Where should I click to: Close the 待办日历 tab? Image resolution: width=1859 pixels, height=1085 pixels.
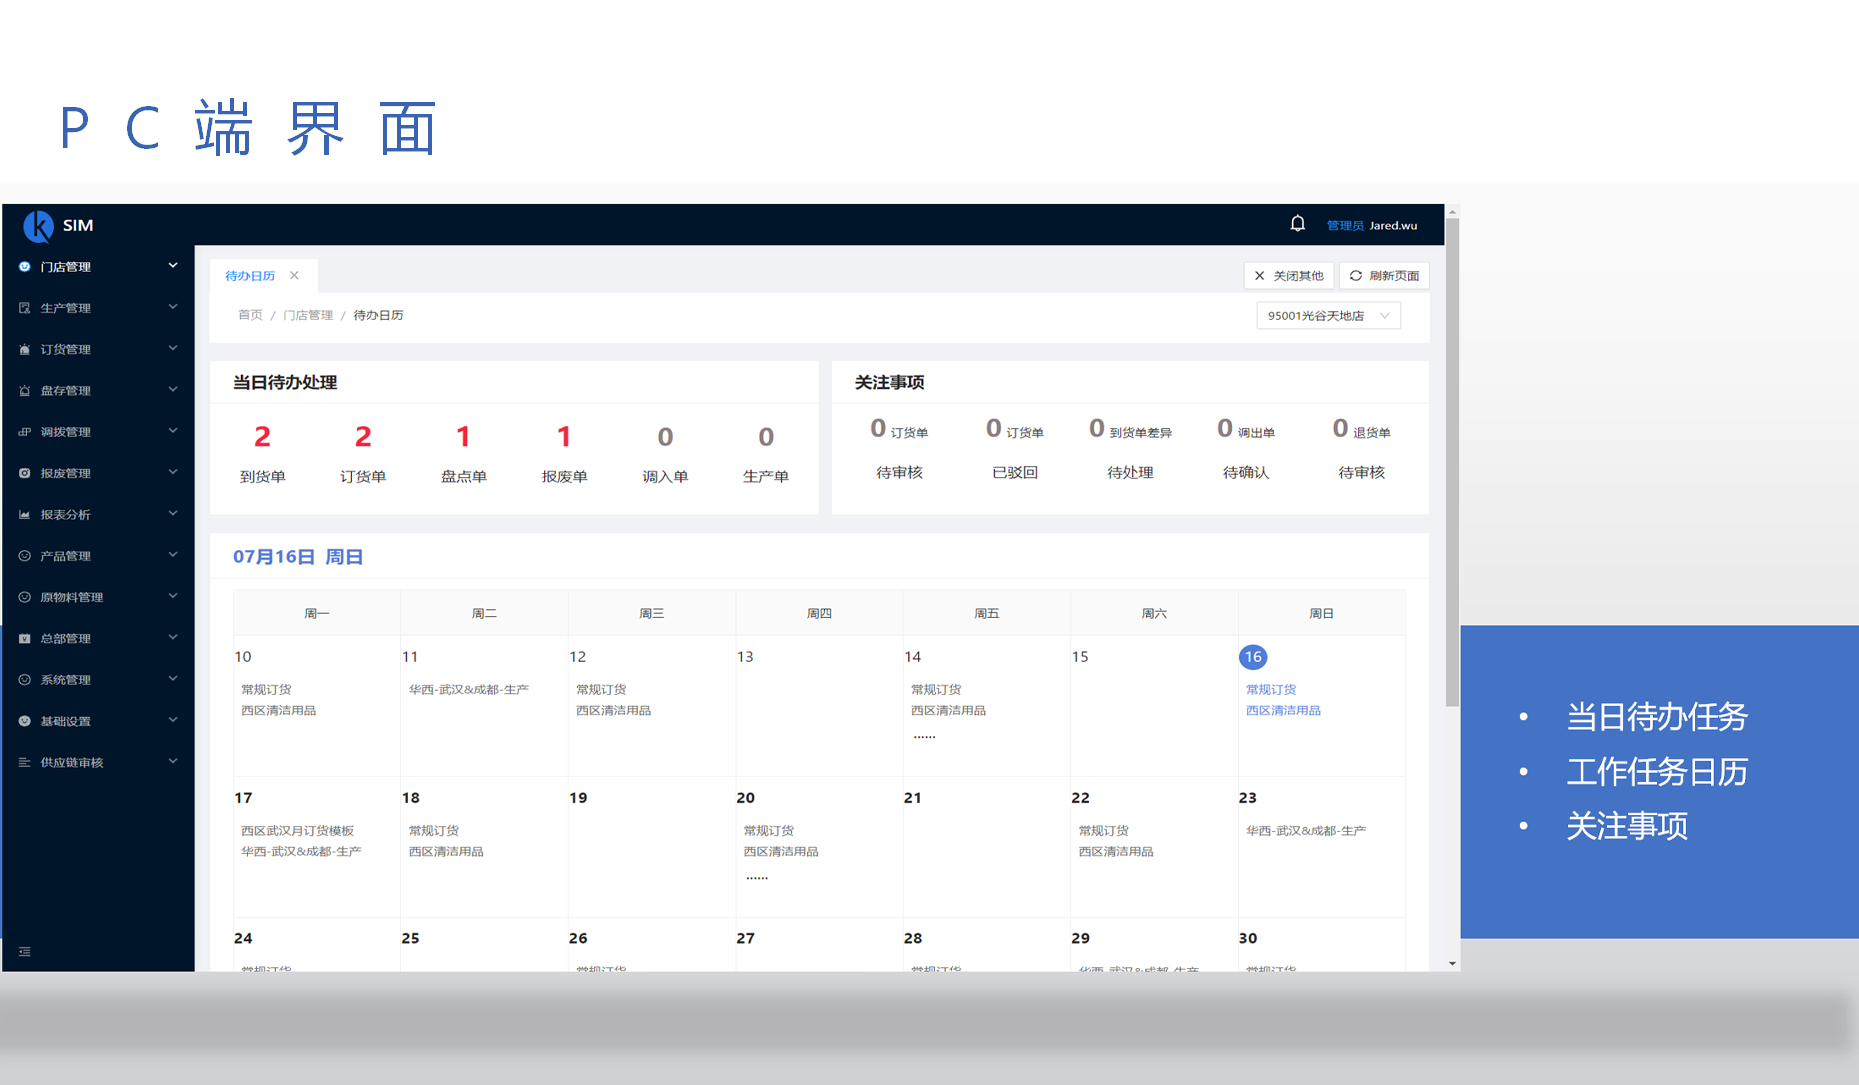click(294, 275)
